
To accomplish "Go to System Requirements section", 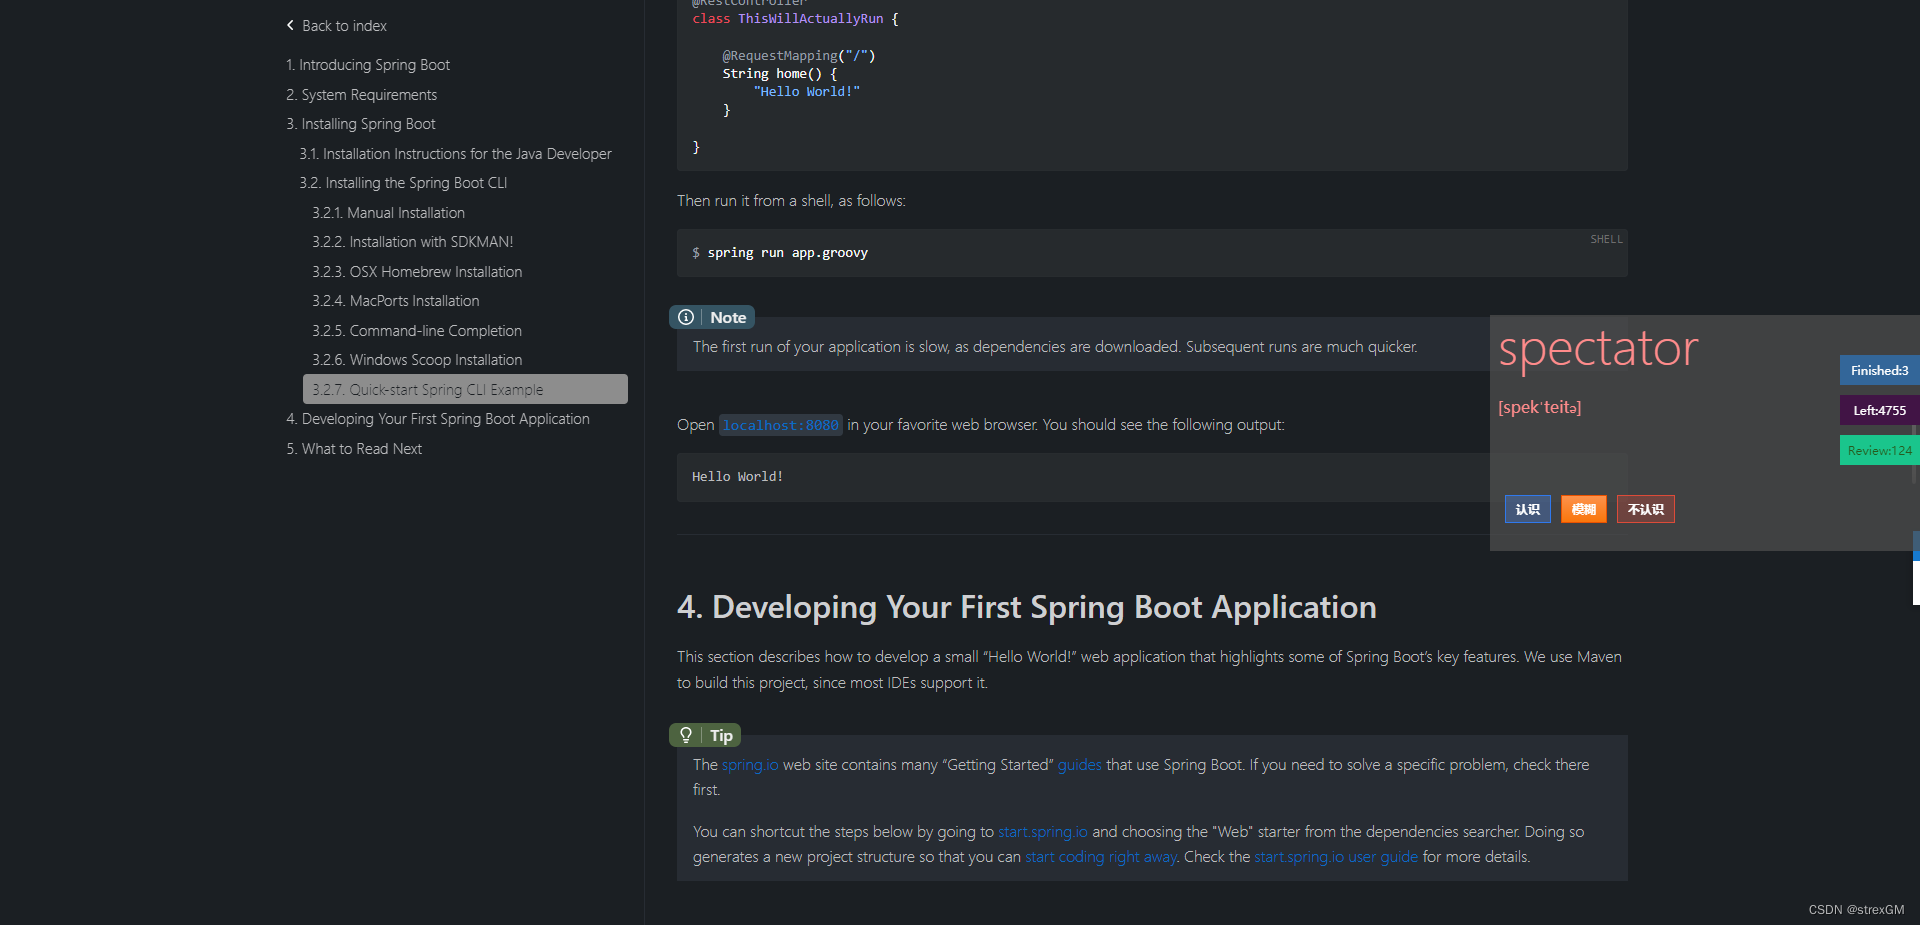I will [x=362, y=95].
